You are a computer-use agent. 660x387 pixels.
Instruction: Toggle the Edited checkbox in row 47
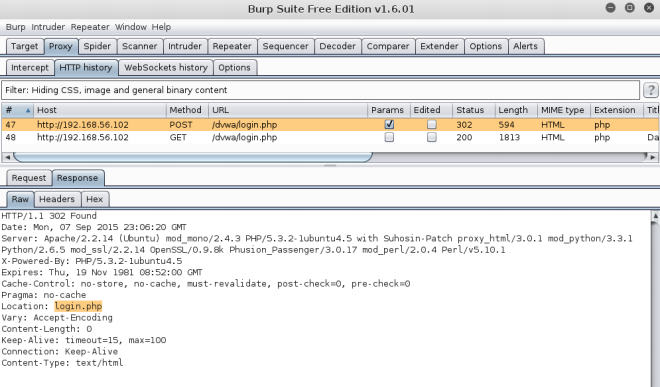click(431, 125)
